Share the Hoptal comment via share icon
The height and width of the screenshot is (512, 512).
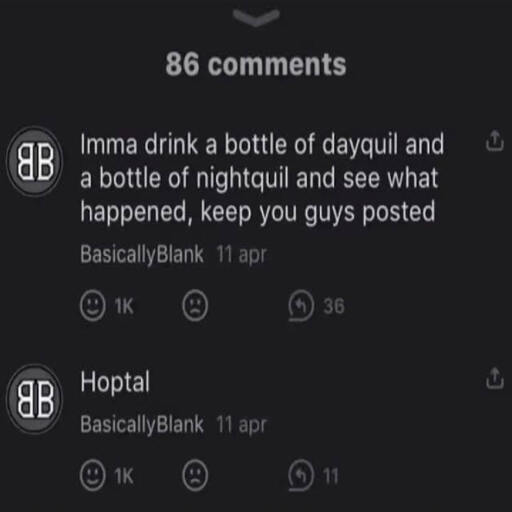[x=494, y=378]
